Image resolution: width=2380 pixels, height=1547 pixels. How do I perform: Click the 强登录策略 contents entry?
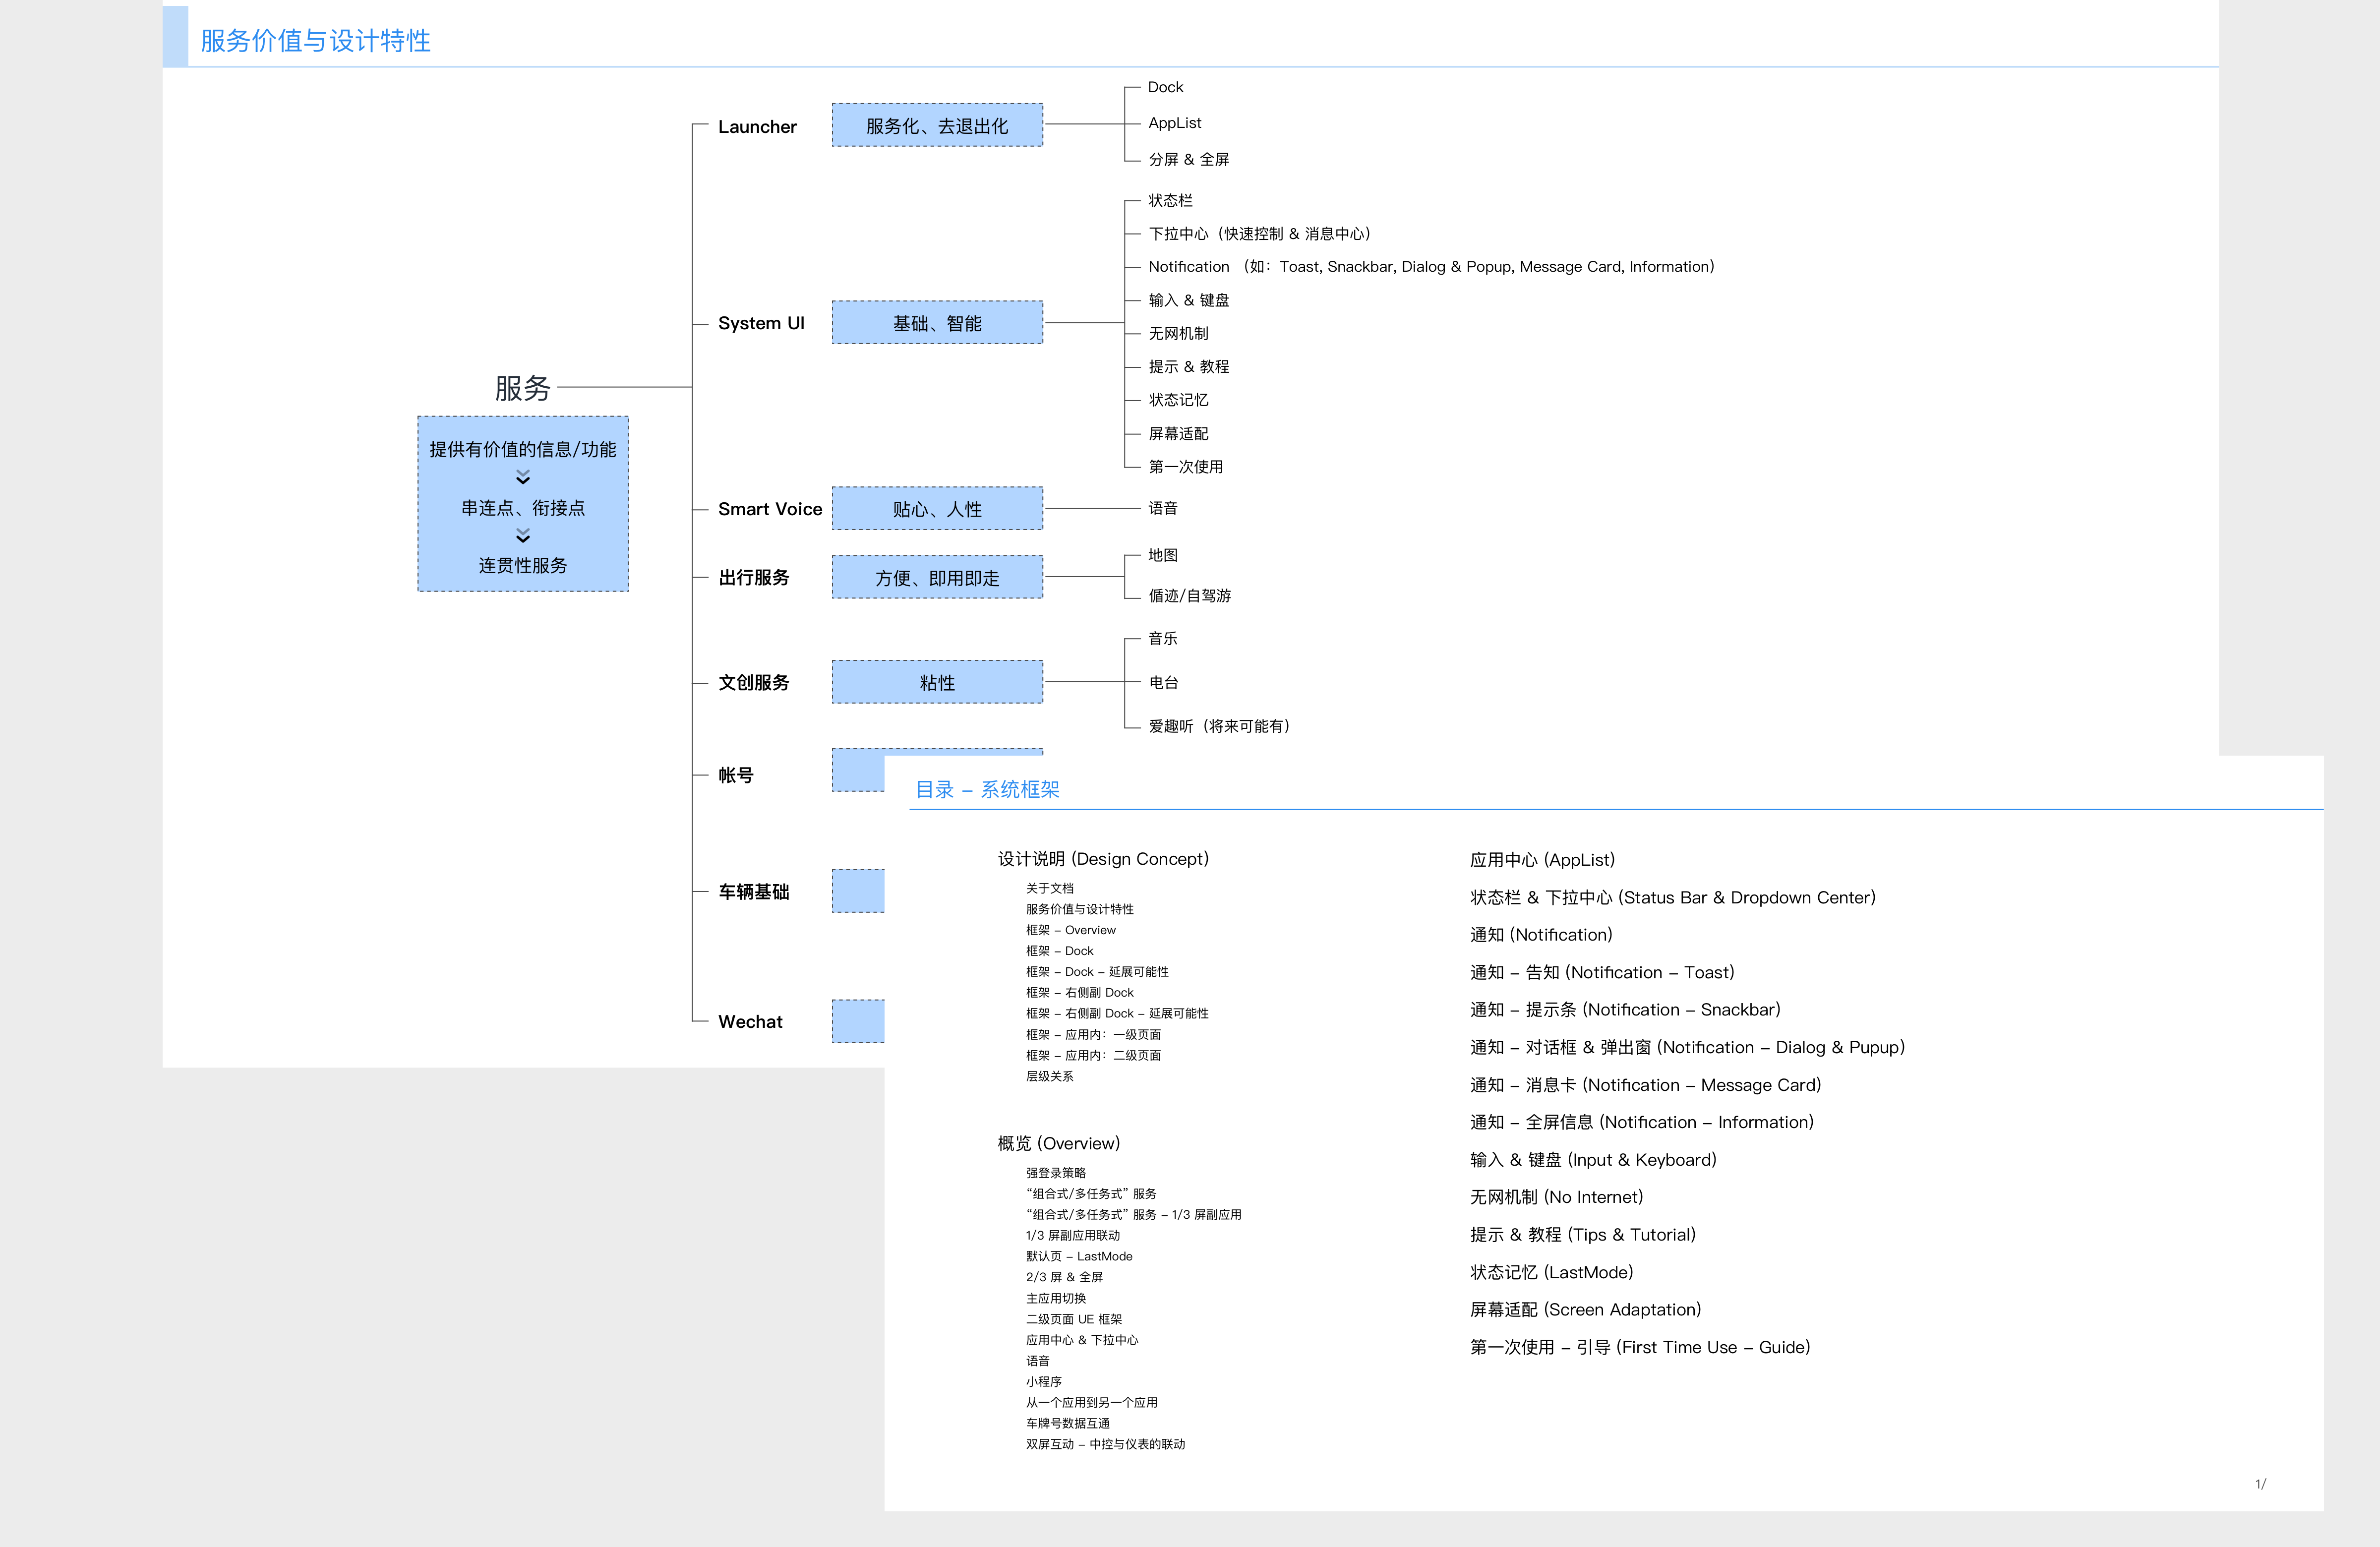pos(1055,1173)
